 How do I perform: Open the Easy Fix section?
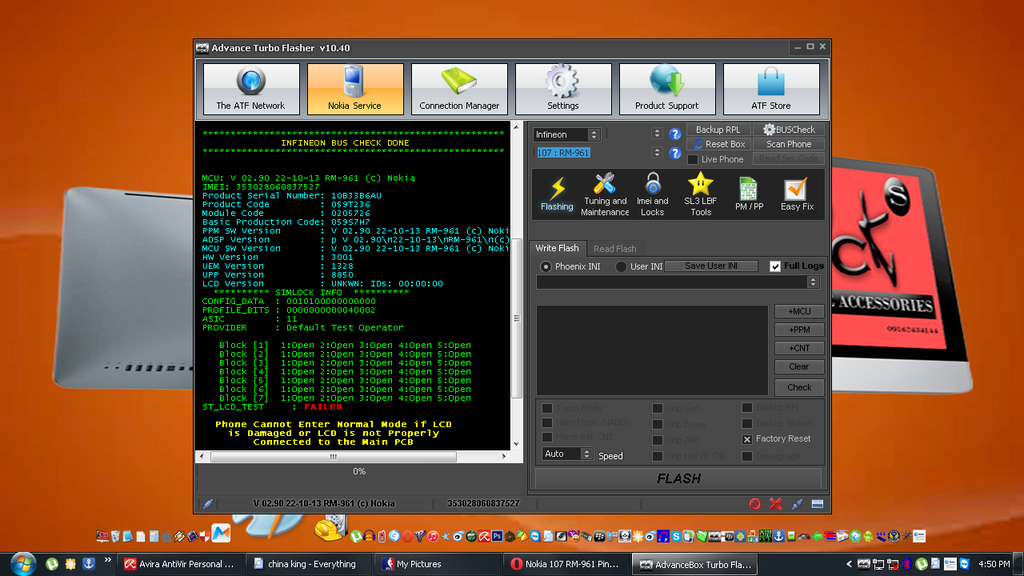tap(796, 193)
